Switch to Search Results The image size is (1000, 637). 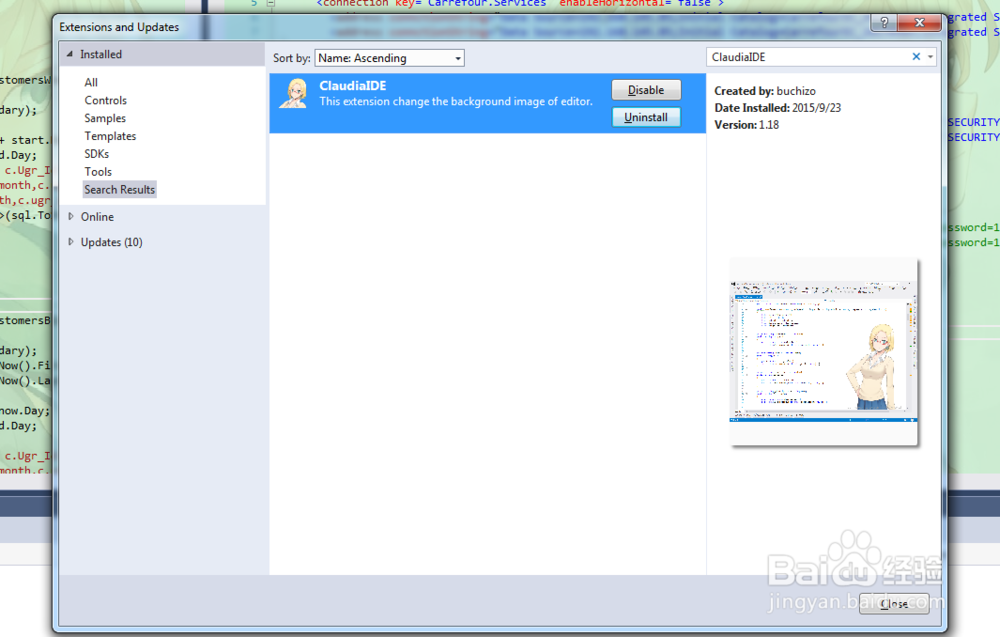point(119,189)
